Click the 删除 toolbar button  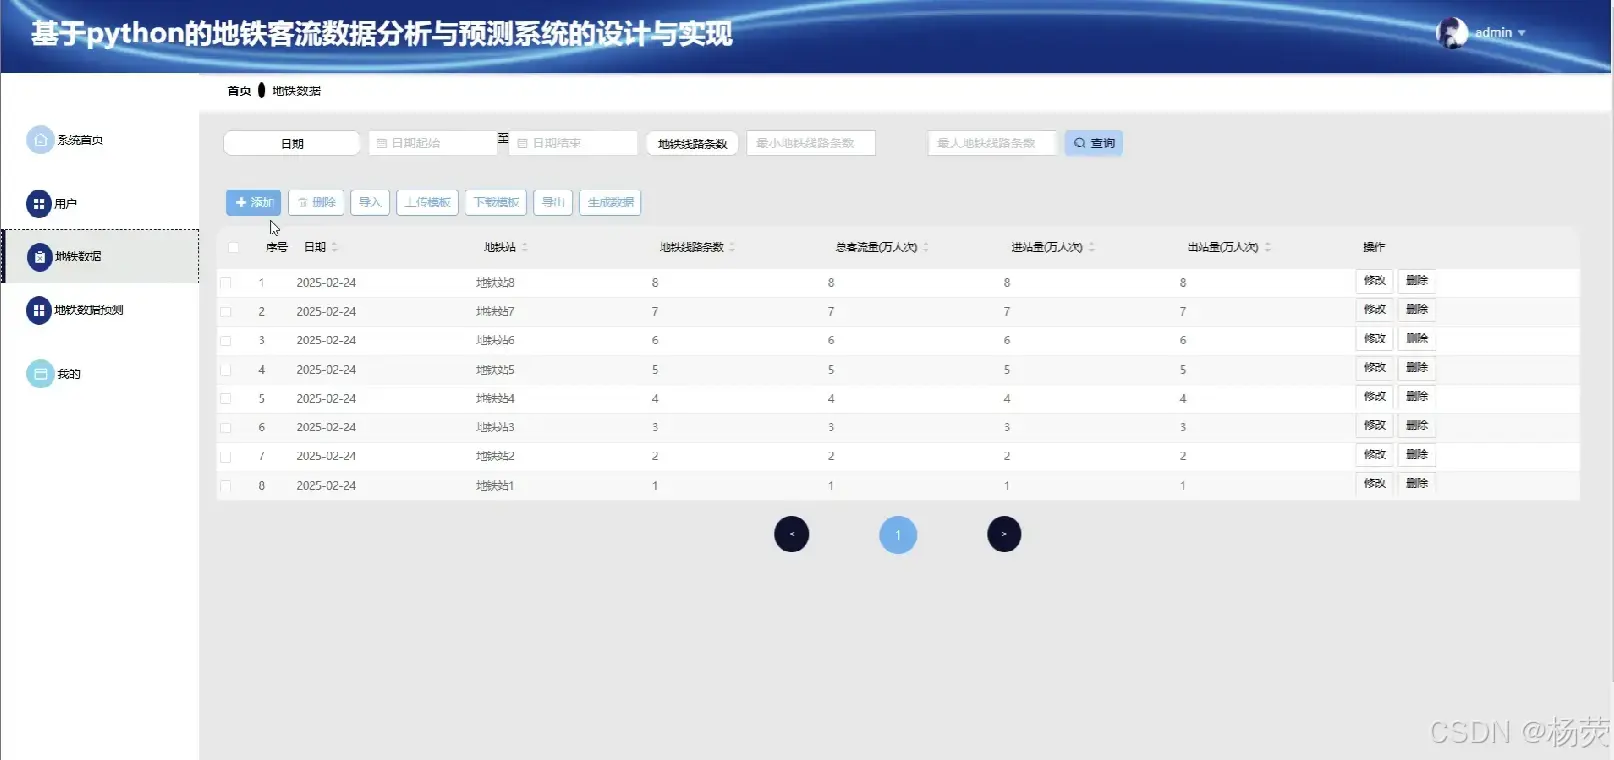point(317,202)
